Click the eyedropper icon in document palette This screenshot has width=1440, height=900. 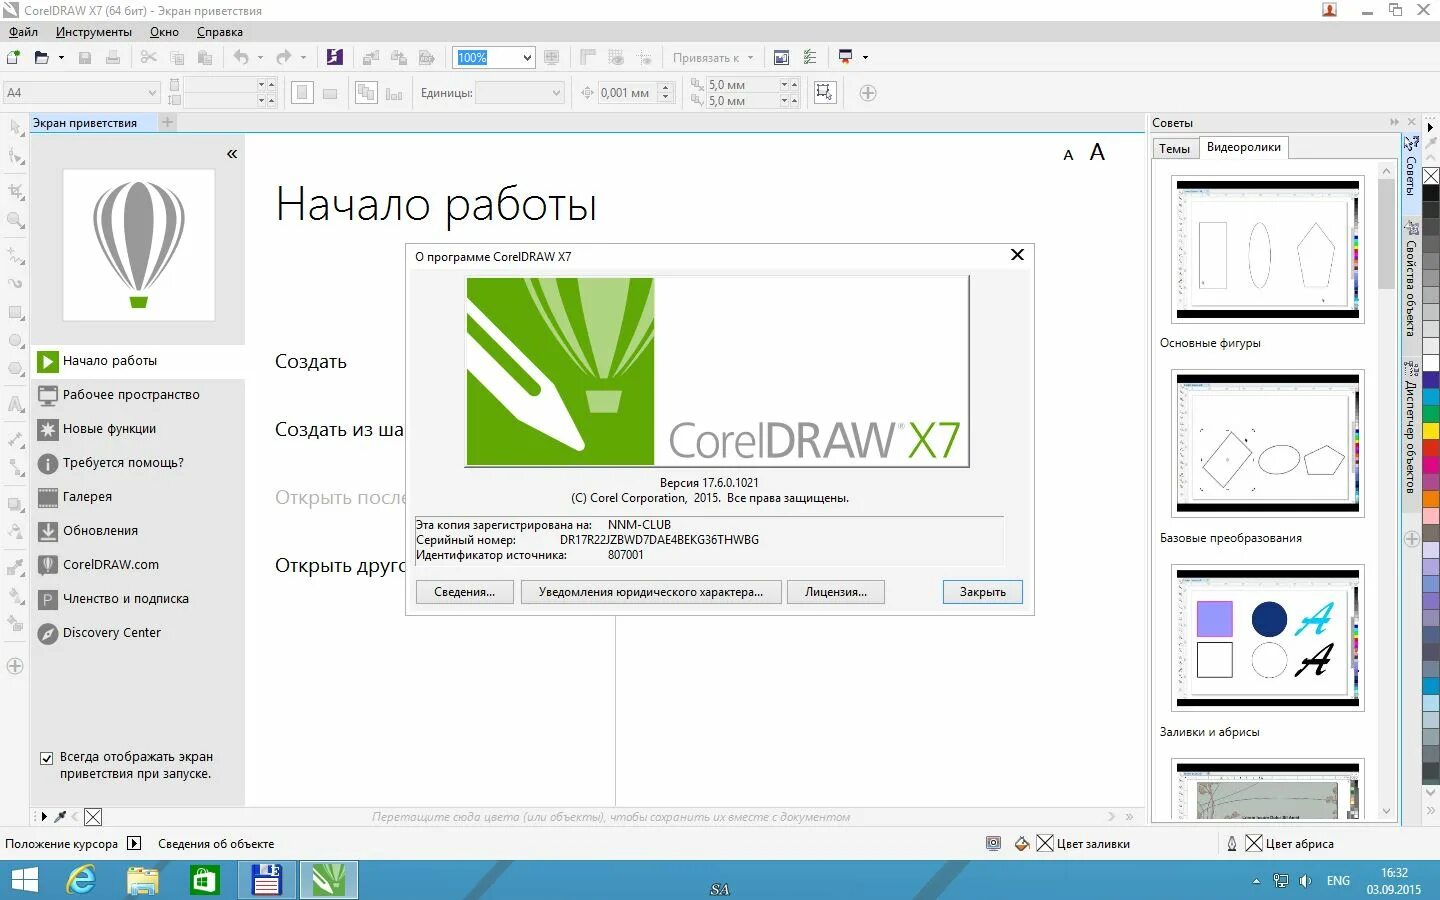(x=60, y=817)
